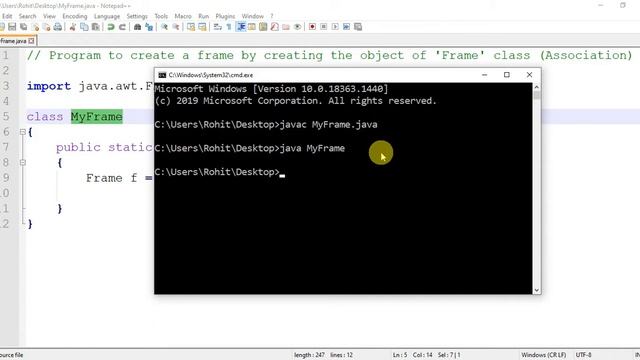640x360 pixels.
Task: Open the Language menu
Action: 107,16
